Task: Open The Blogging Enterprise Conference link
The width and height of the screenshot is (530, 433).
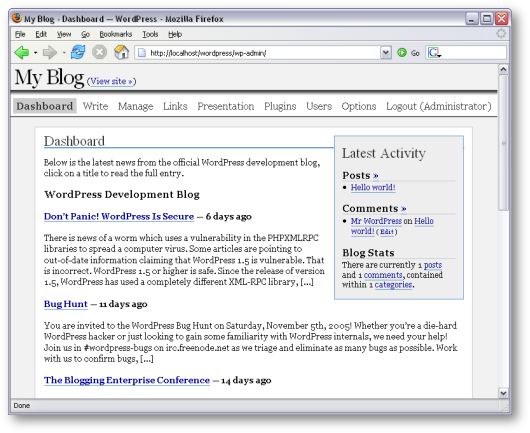Action: coord(127,380)
